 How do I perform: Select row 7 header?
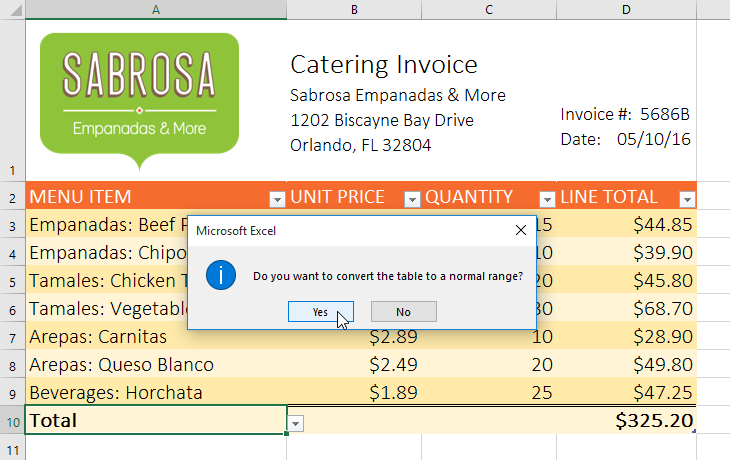click(12, 336)
